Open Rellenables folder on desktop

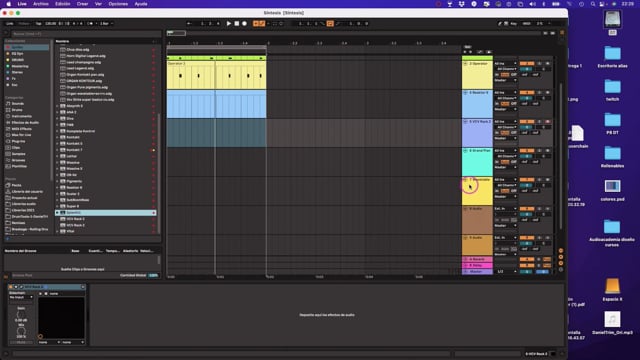(x=612, y=157)
